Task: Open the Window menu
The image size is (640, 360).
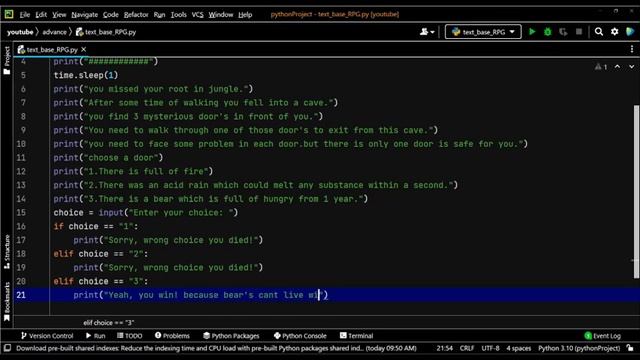Action: pyautogui.click(x=221, y=15)
